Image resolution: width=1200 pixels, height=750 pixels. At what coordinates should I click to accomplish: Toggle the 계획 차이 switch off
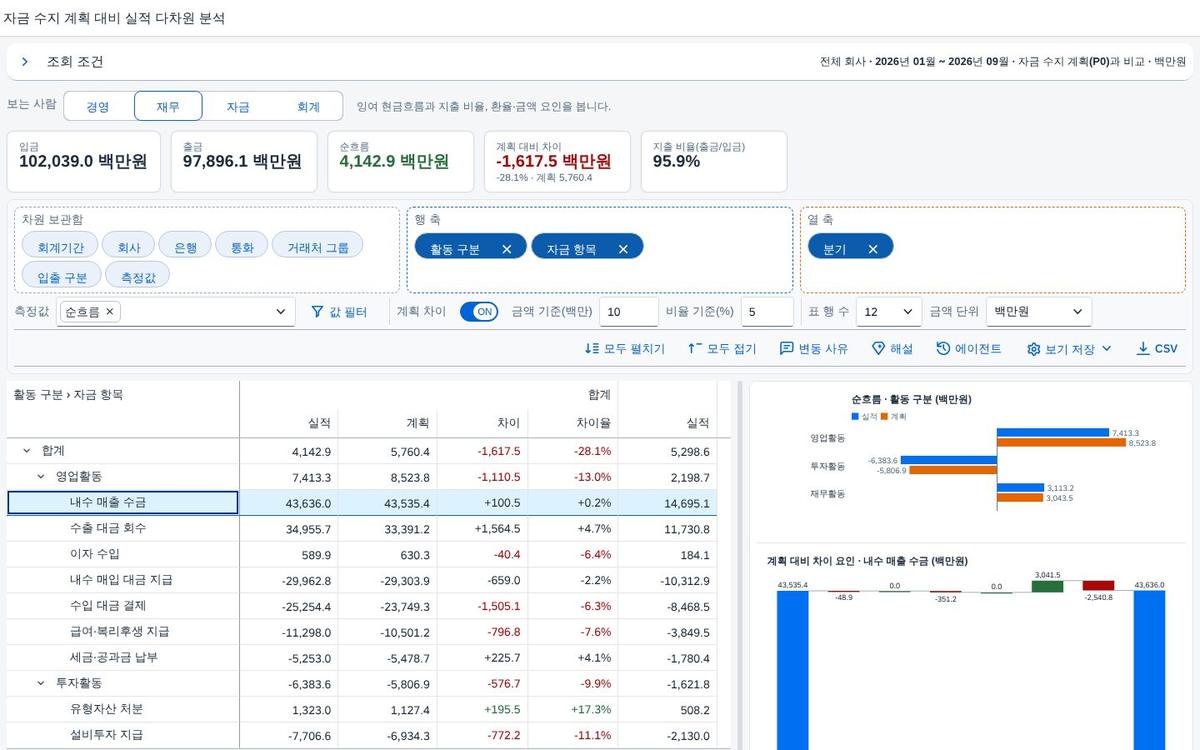pyautogui.click(x=479, y=312)
